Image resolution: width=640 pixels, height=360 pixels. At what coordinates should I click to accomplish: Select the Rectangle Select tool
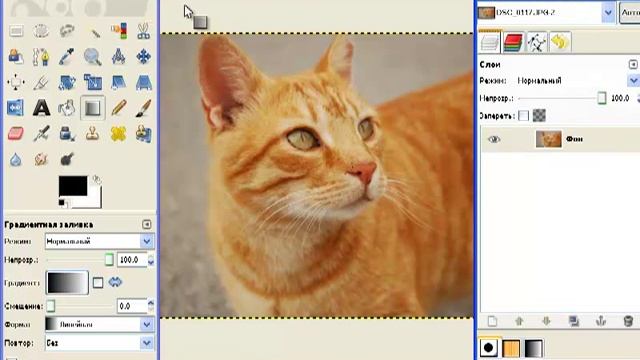(16, 31)
